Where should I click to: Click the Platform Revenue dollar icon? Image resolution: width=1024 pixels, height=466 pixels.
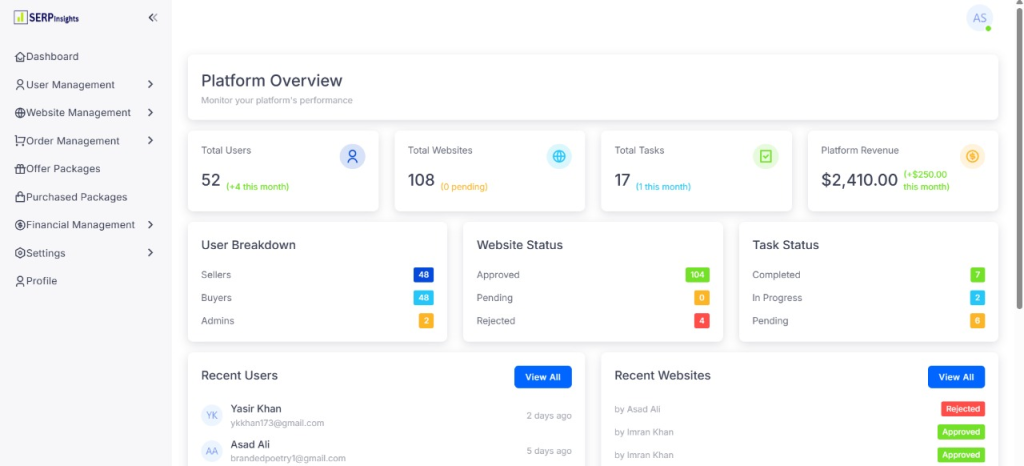[x=972, y=156]
